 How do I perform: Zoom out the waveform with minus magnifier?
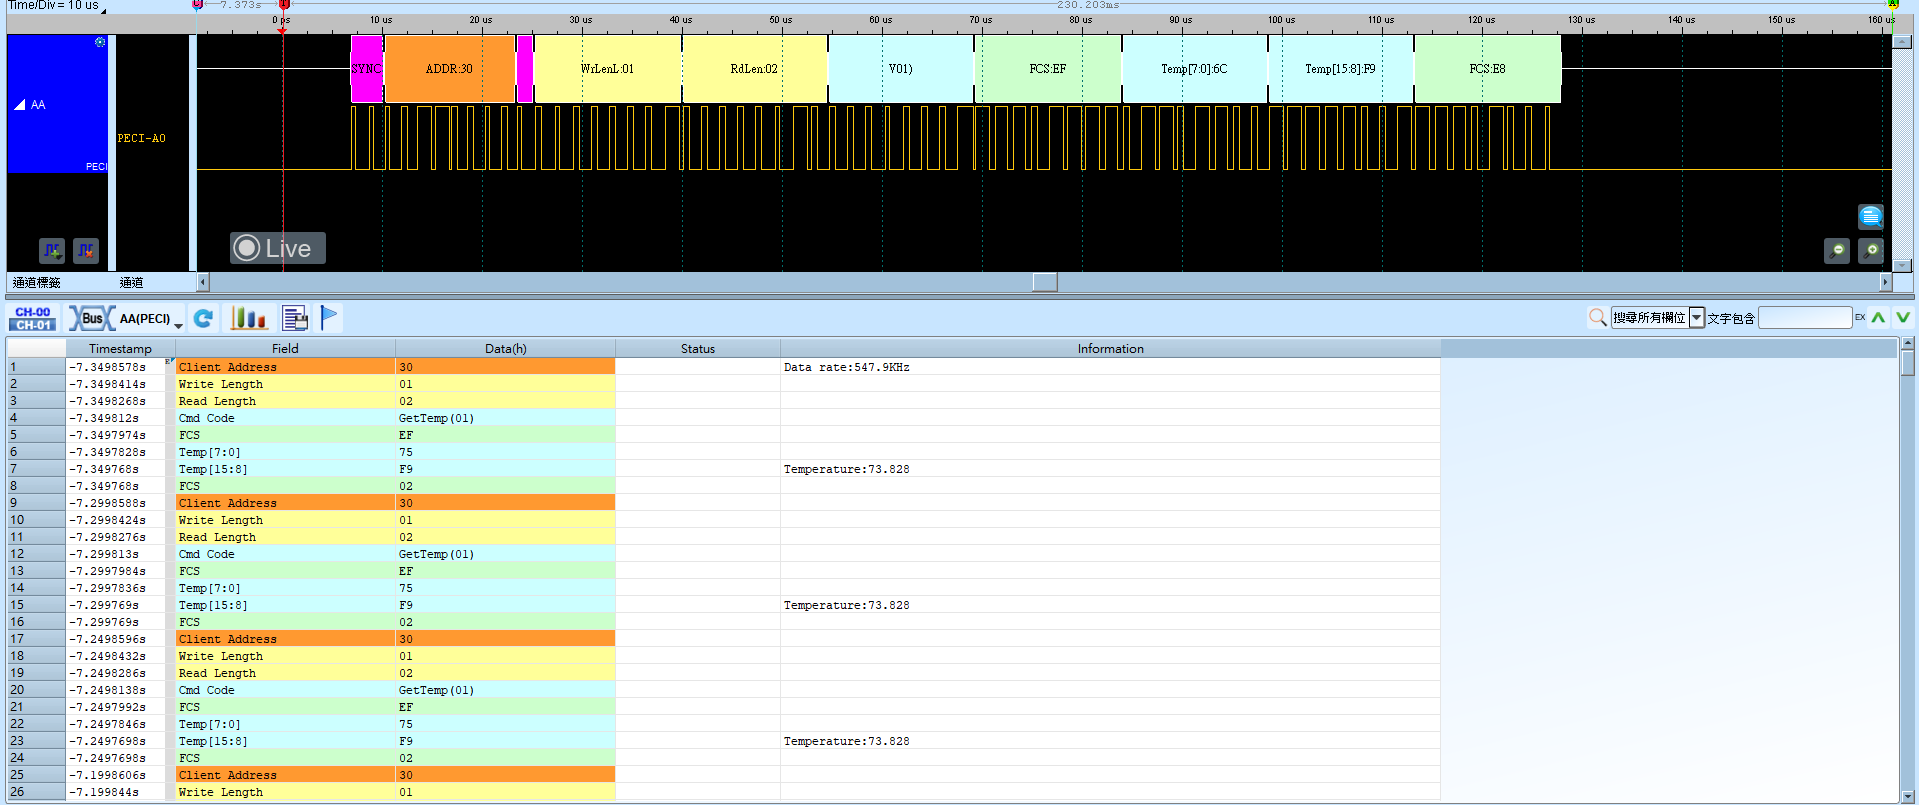point(1837,251)
